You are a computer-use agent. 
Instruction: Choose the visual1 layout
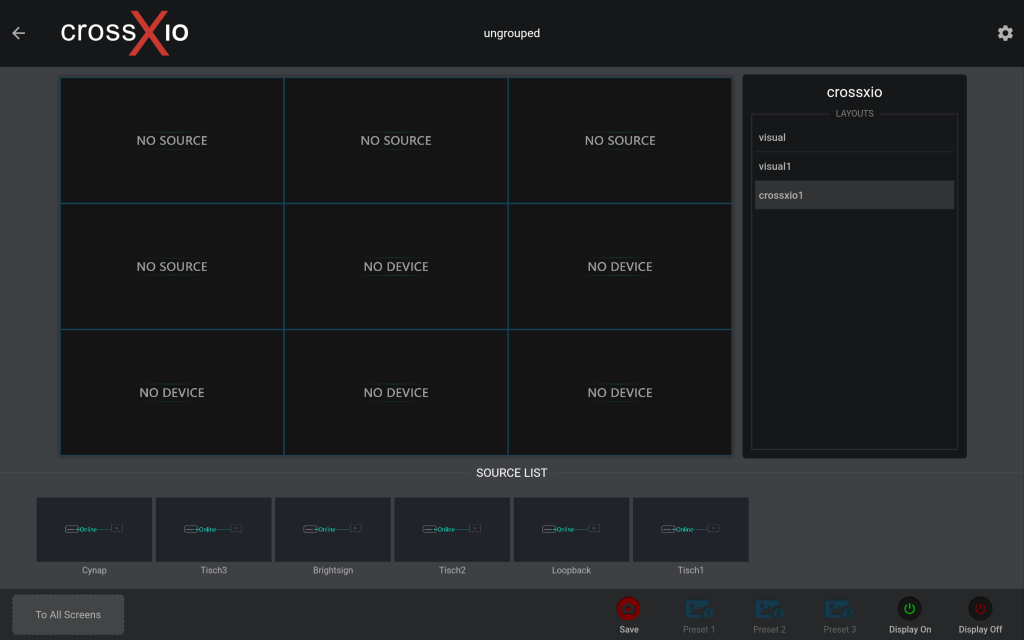tap(854, 167)
